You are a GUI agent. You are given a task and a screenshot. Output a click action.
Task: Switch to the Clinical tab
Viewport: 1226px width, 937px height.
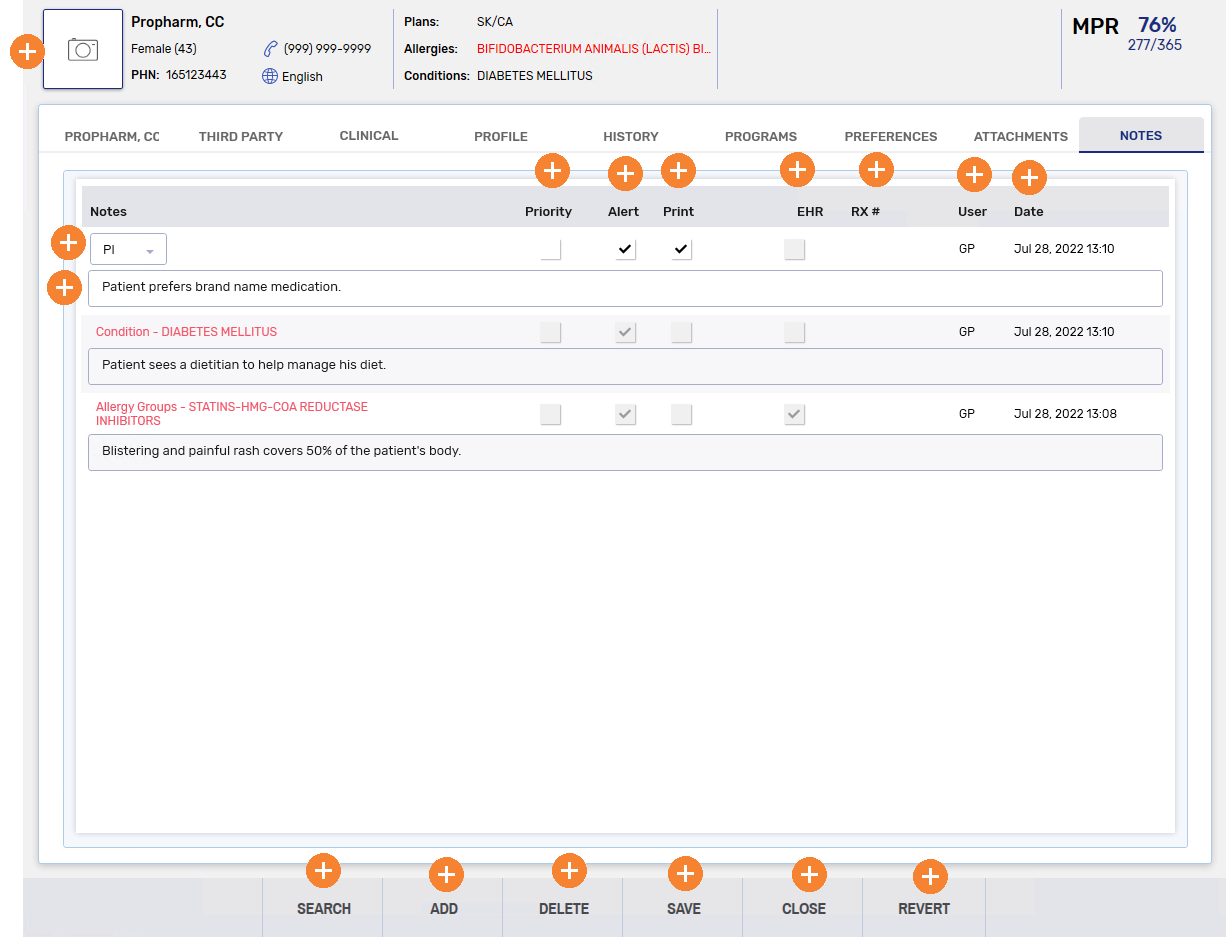[x=368, y=136]
